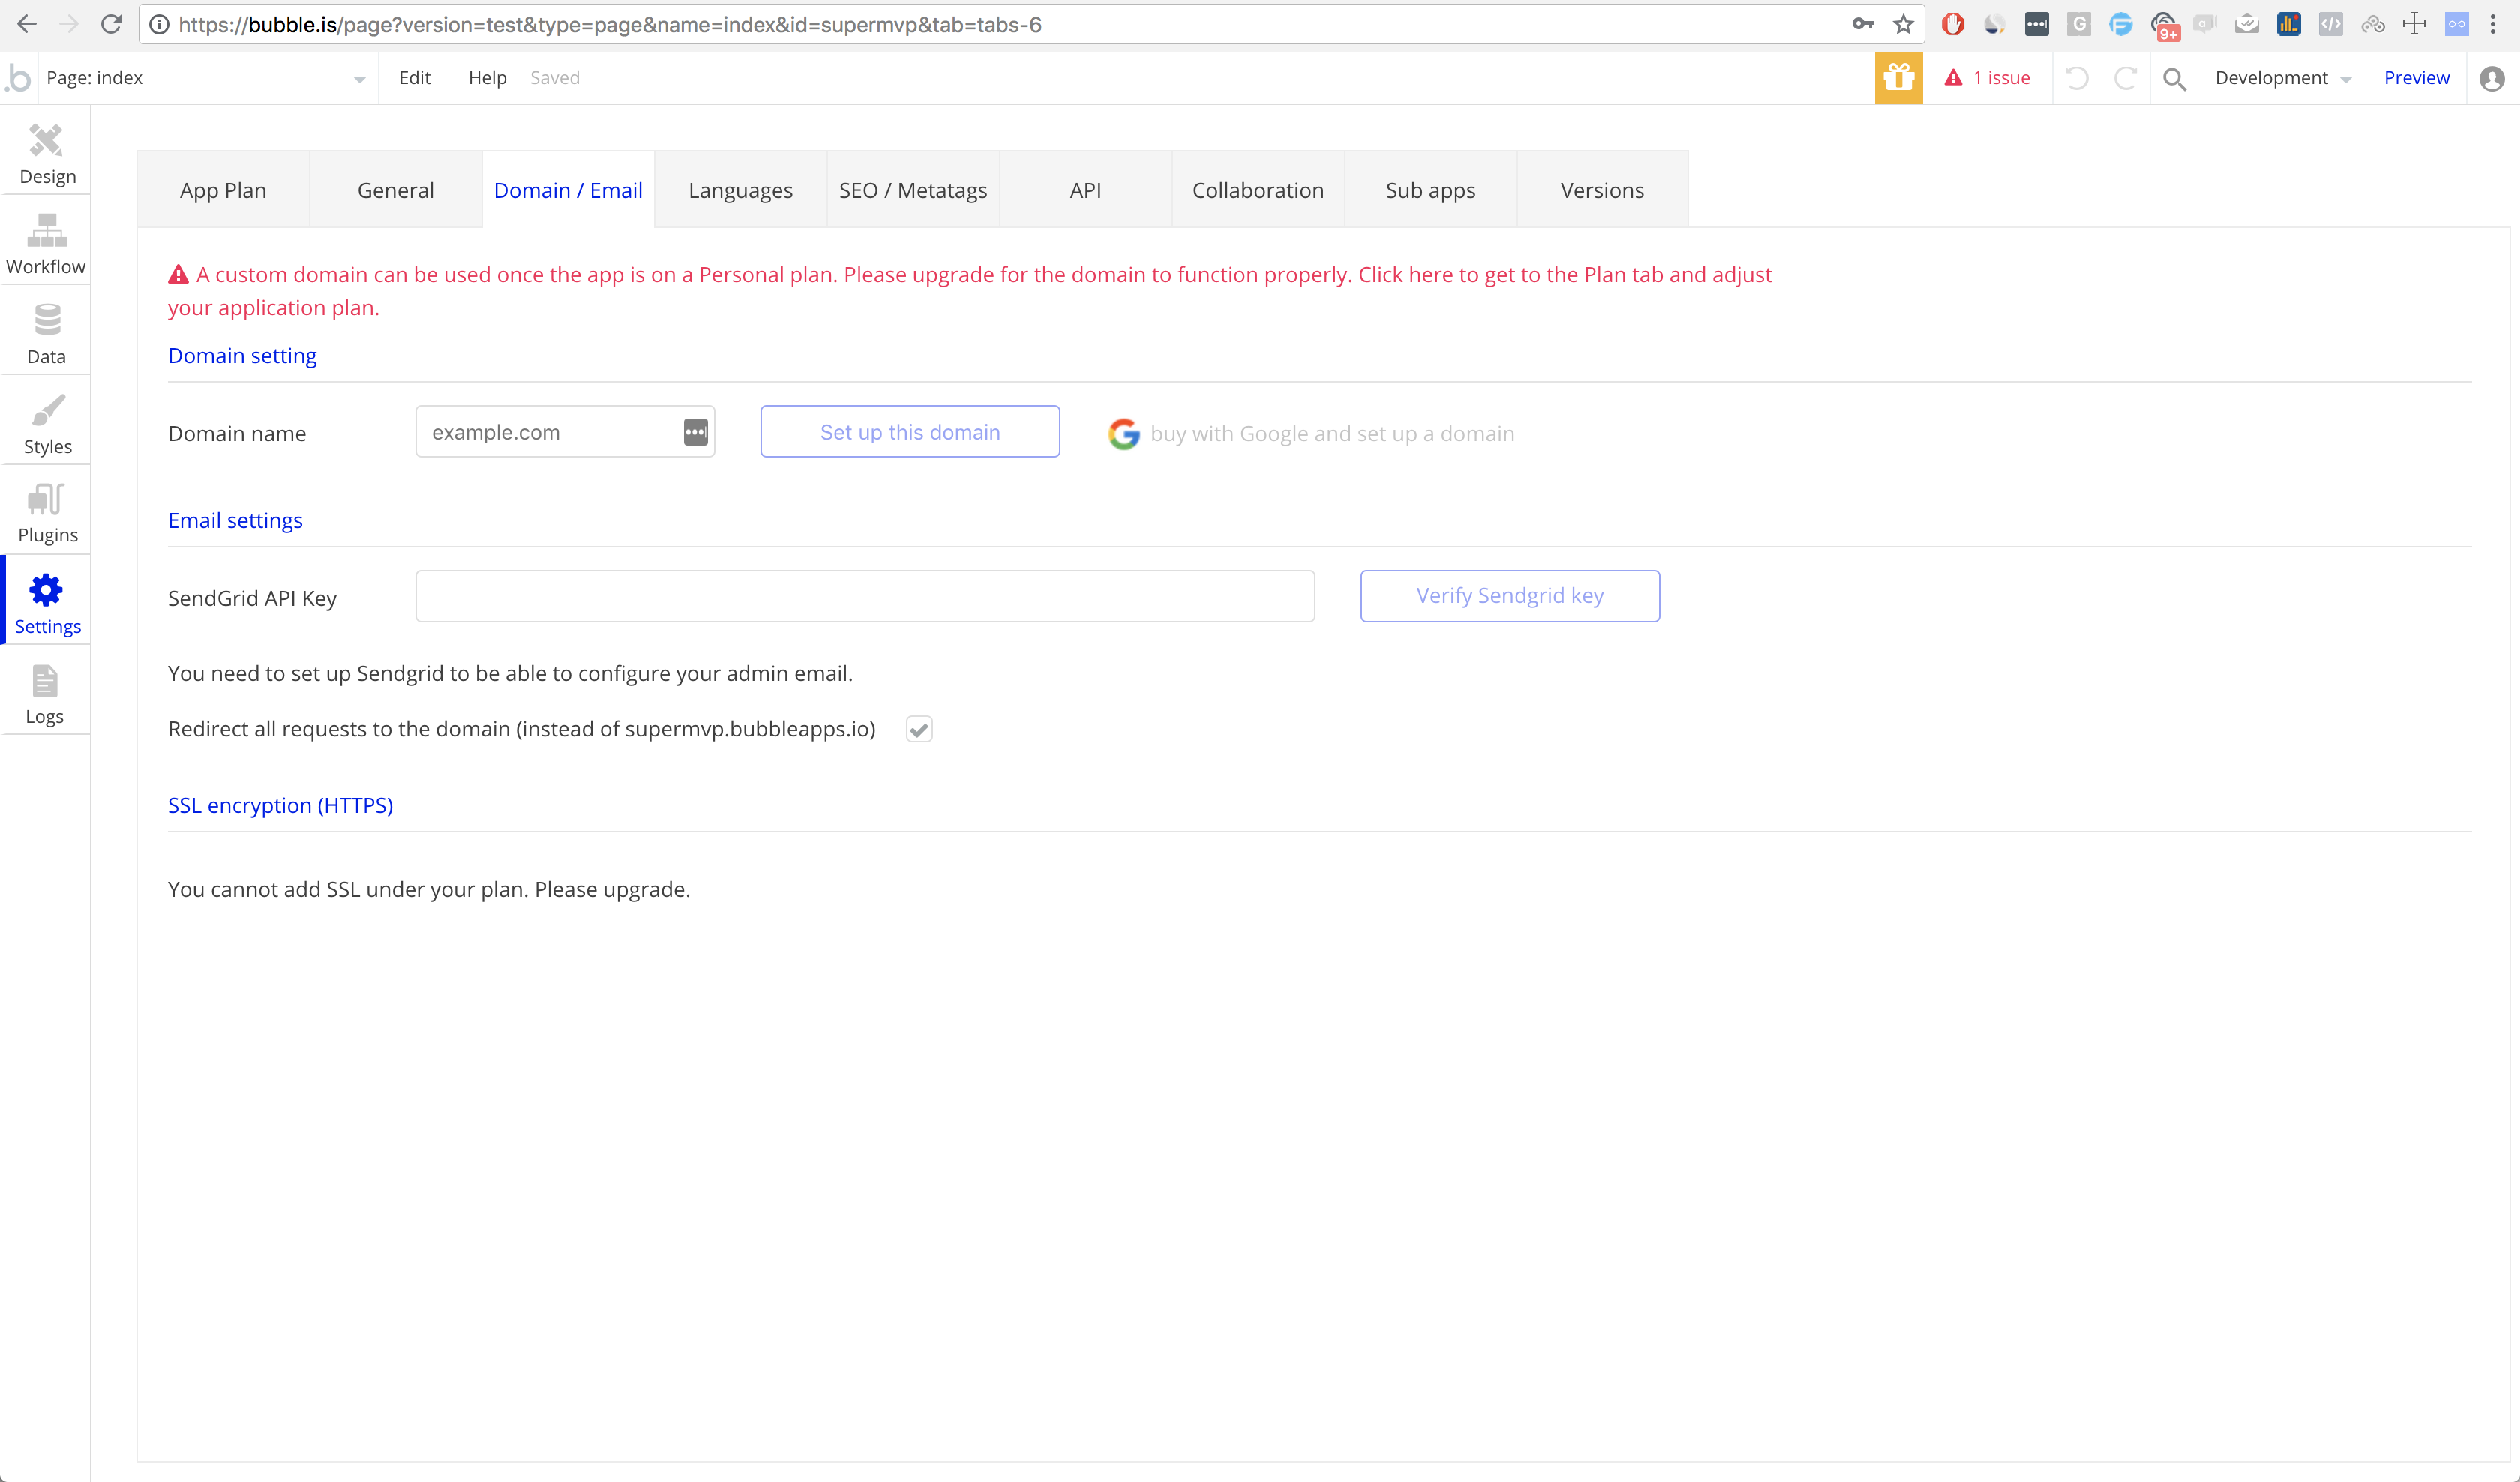Click the SendGrid API Key field
This screenshot has width=2520, height=1482.
pos(864,596)
